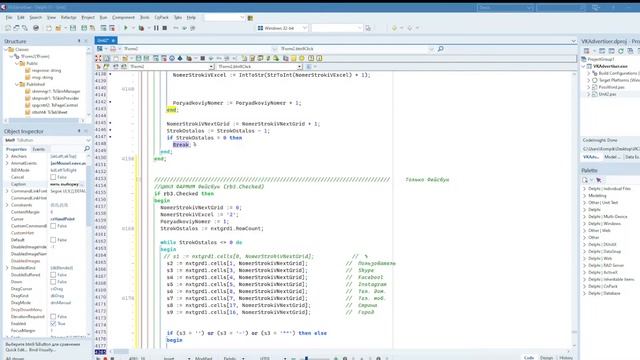Click the yellow square icon in editor toolbar
Screen dimensions: 640x360
pyautogui.click(x=293, y=58)
